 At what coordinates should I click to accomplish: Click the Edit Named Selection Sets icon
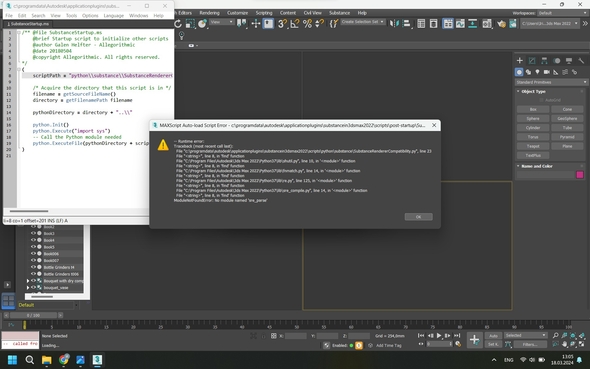click(333, 24)
